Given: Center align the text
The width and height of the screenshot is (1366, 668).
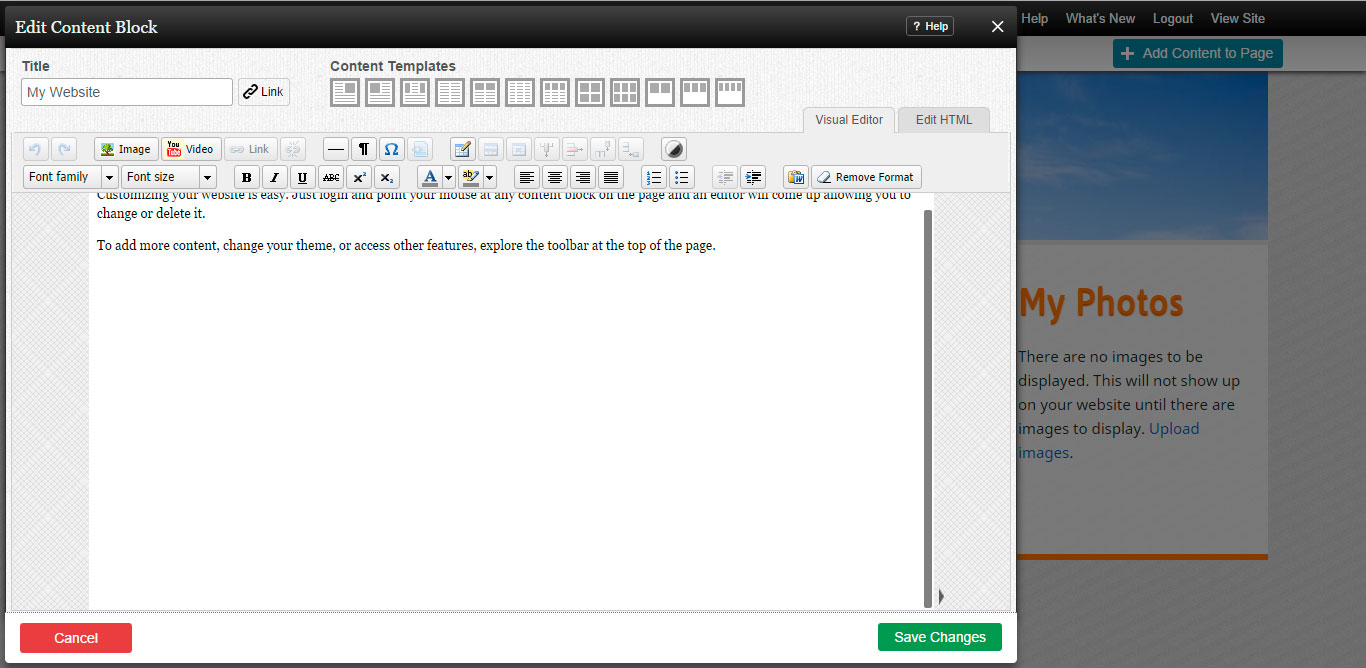Looking at the screenshot, I should tap(555, 177).
